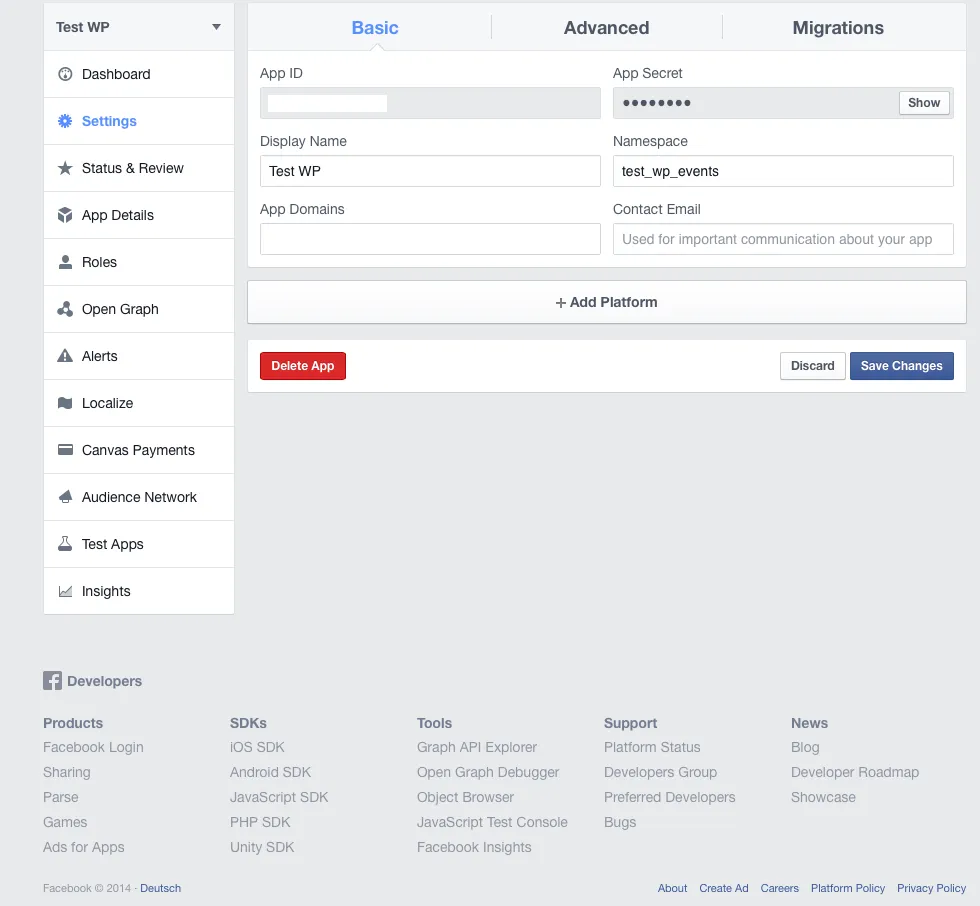The image size is (980, 906).
Task: Click the red Delete App button
Action: (x=302, y=366)
